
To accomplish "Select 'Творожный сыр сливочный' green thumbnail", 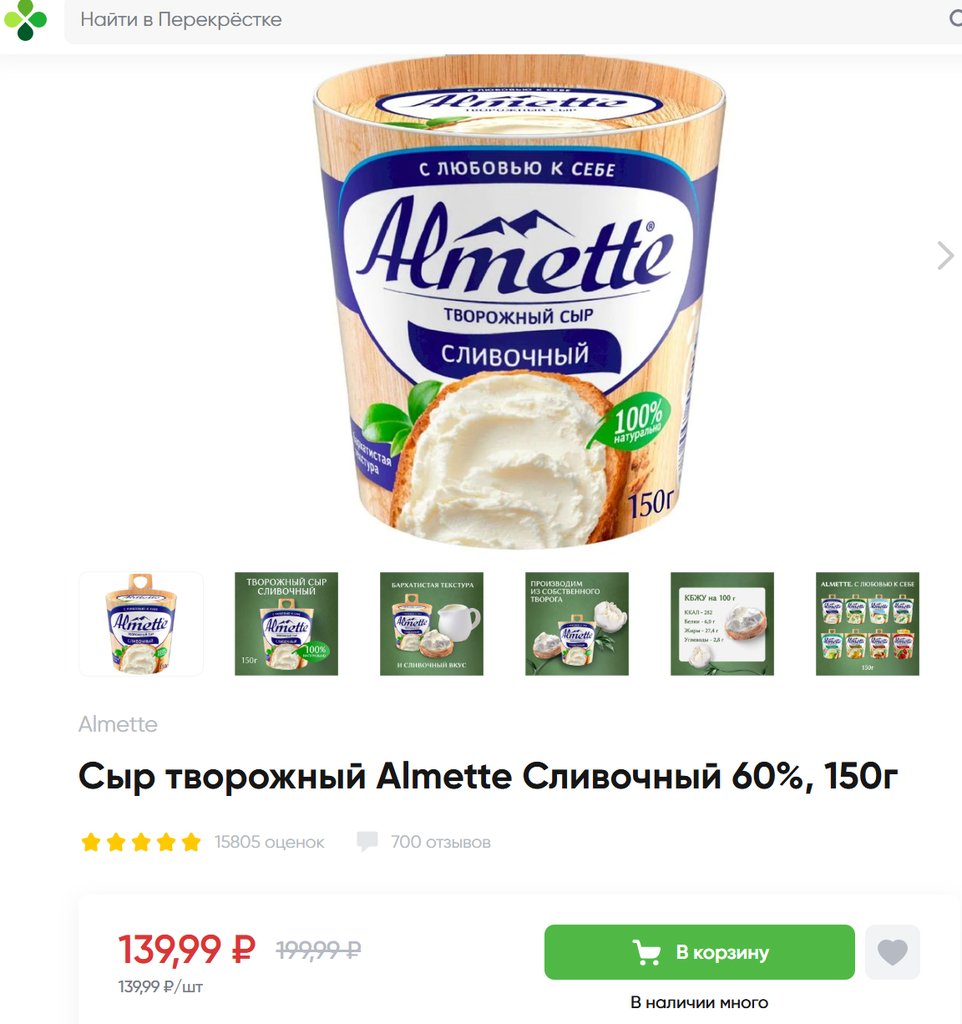I will pos(286,624).
